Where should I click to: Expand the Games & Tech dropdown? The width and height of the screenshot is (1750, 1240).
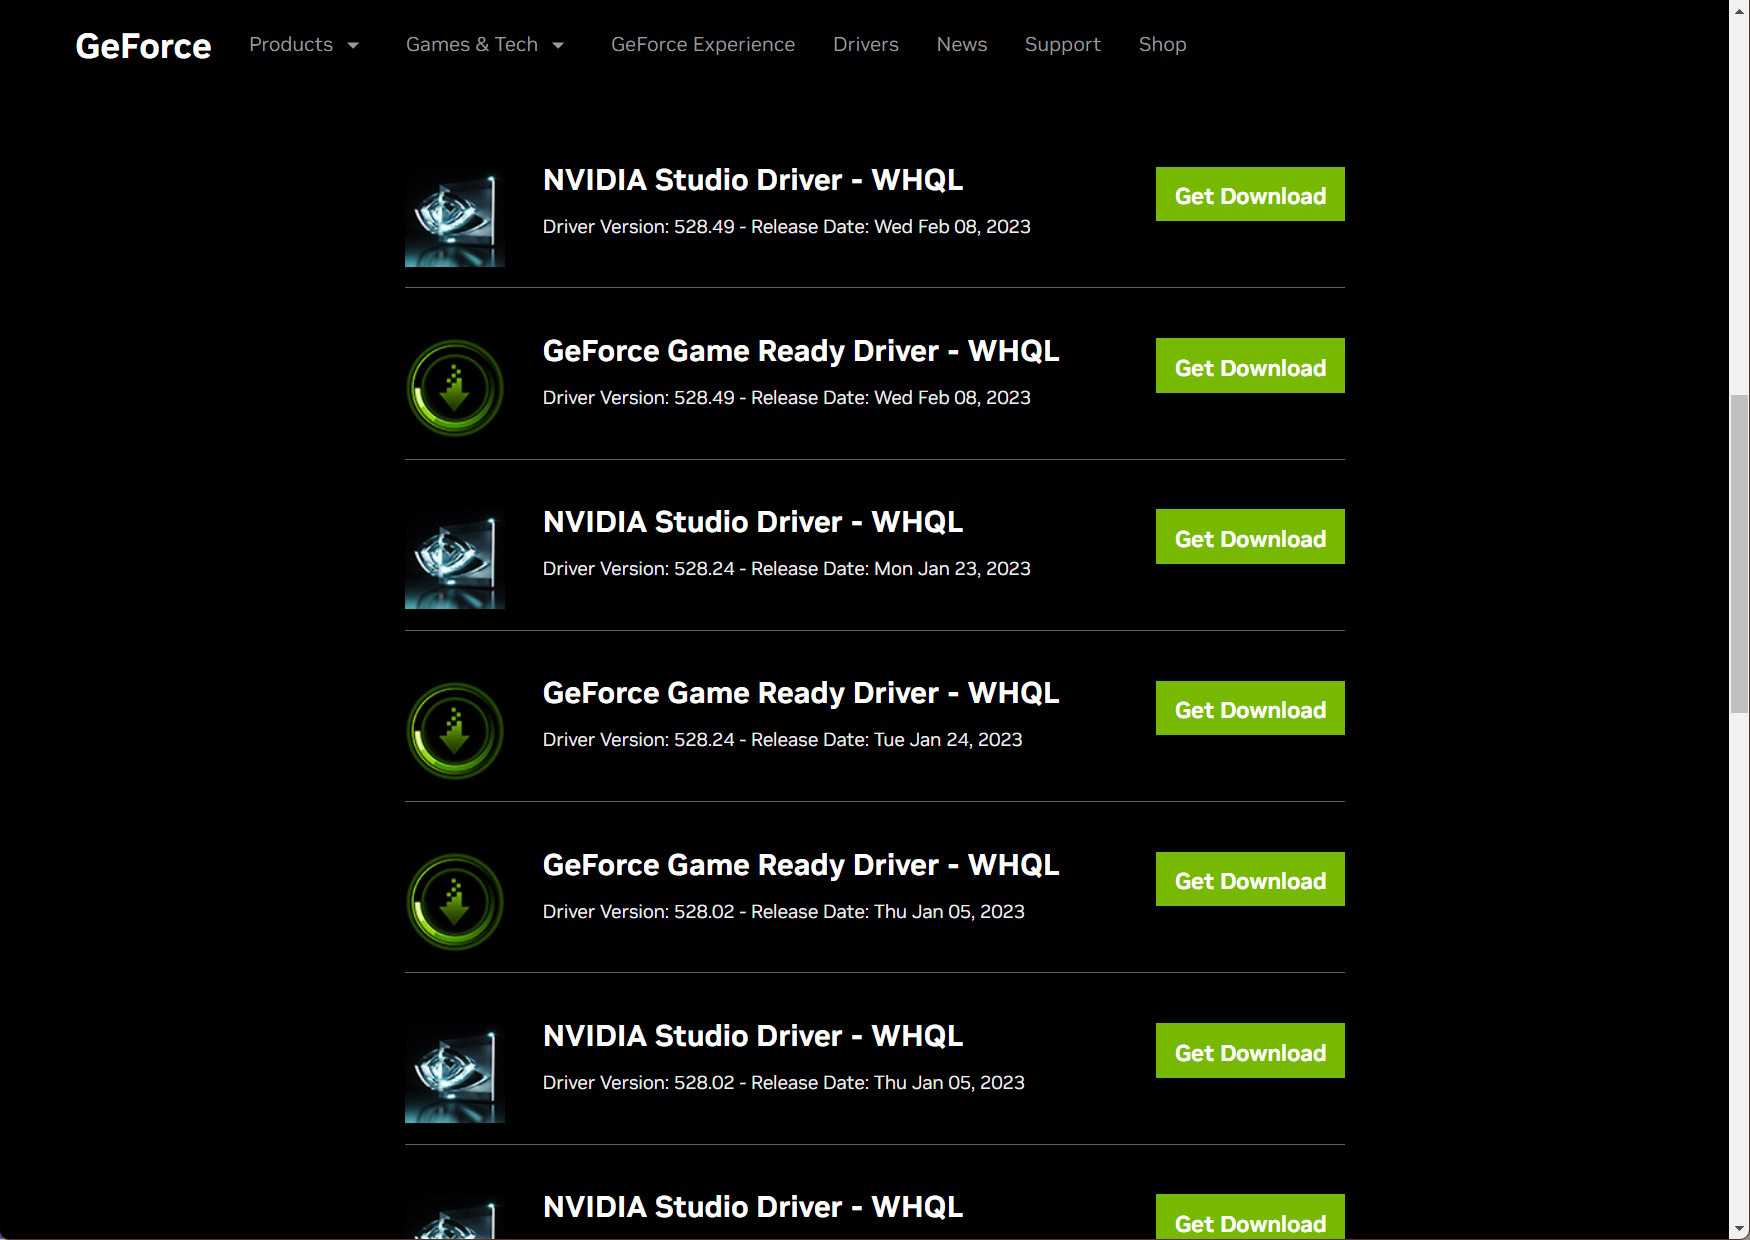(485, 45)
